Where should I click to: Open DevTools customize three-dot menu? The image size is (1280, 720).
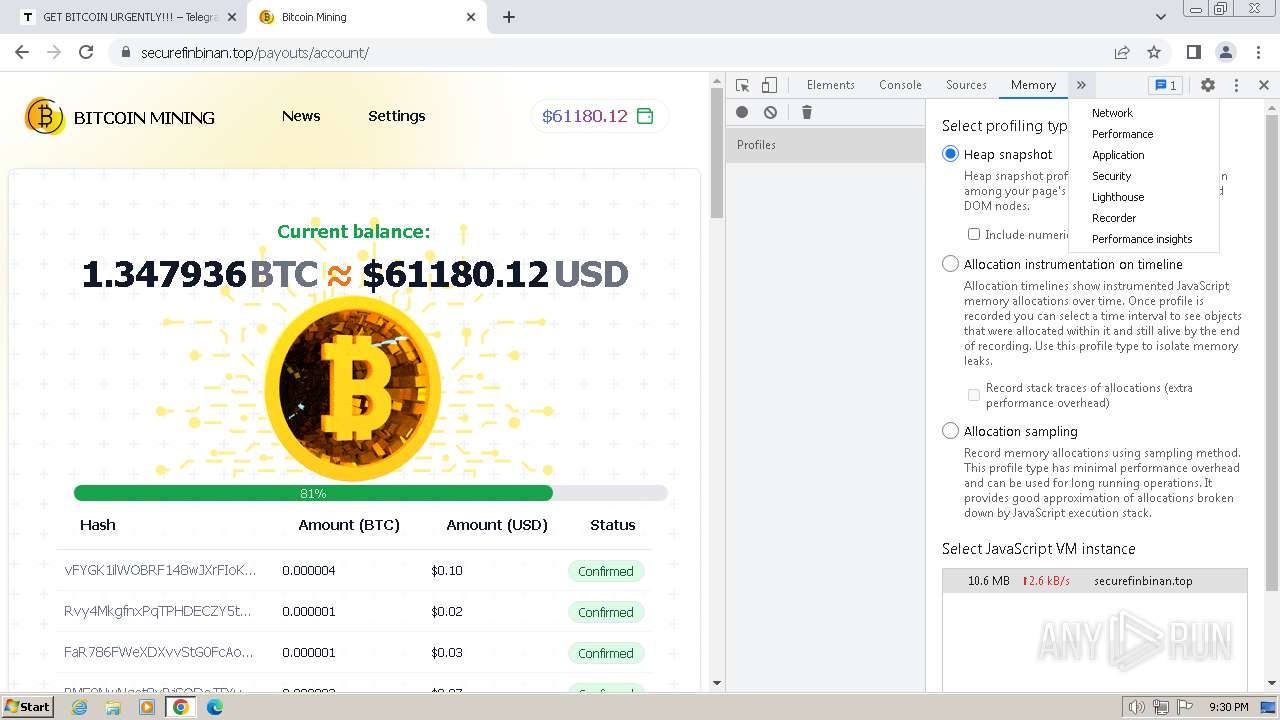[x=1236, y=85]
